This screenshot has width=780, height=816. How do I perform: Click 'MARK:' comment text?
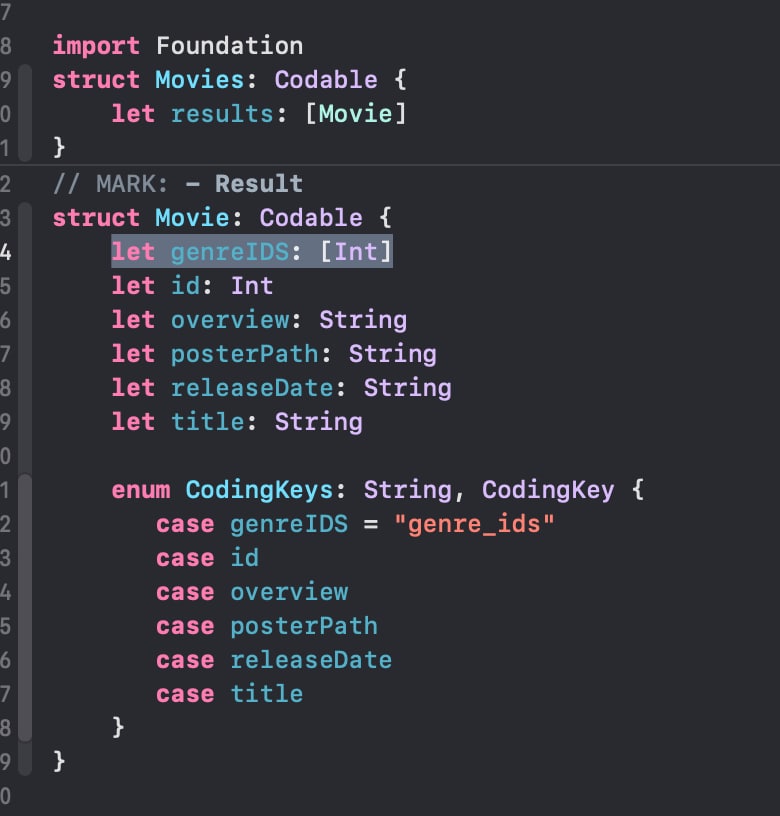tap(132, 184)
